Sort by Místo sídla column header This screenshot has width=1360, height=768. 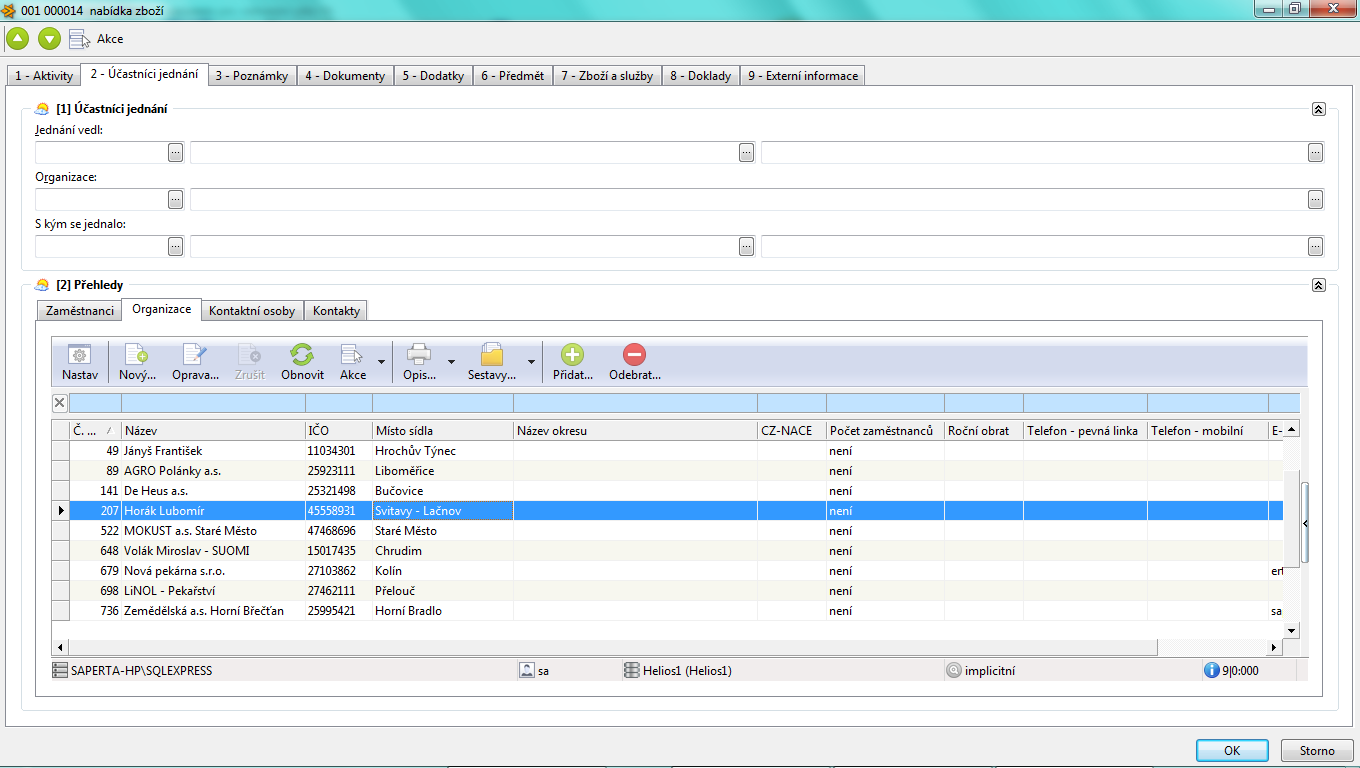point(442,431)
